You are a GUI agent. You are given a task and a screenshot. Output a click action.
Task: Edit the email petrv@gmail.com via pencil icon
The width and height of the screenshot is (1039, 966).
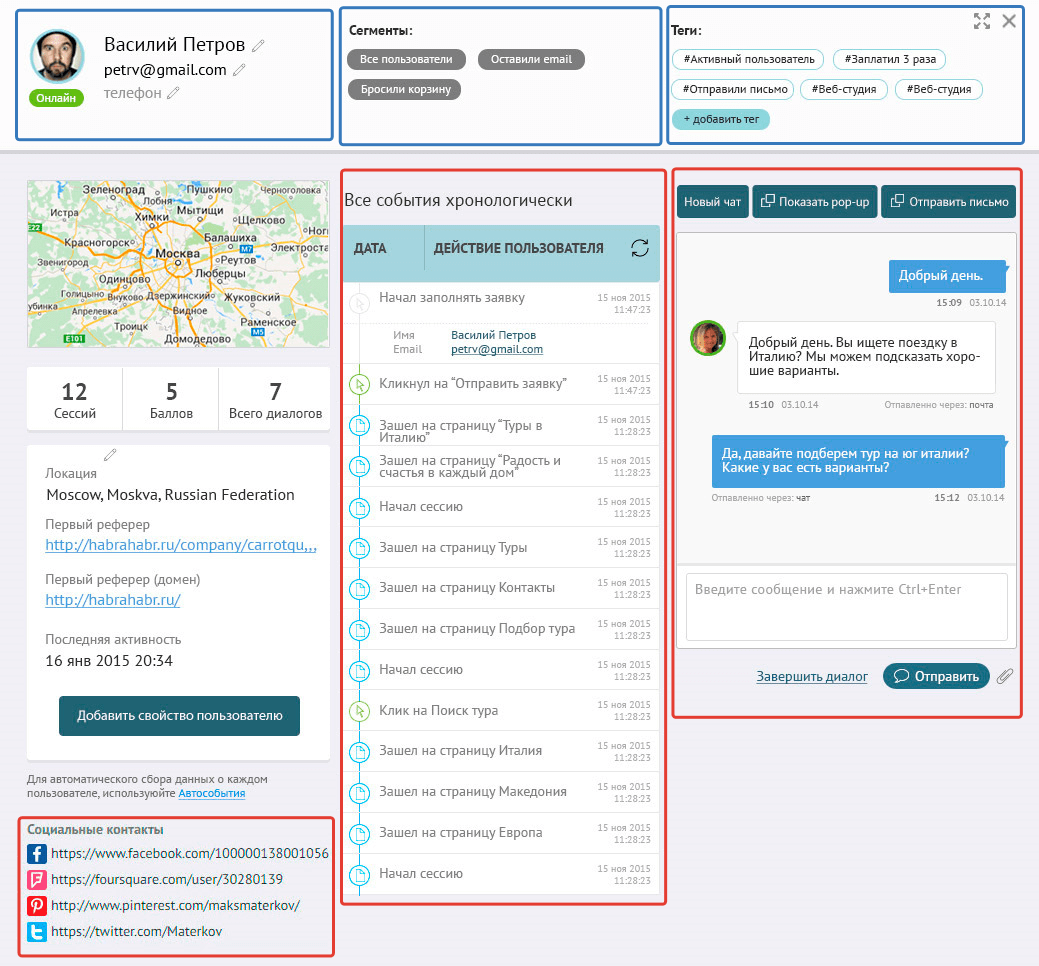[x=239, y=70]
